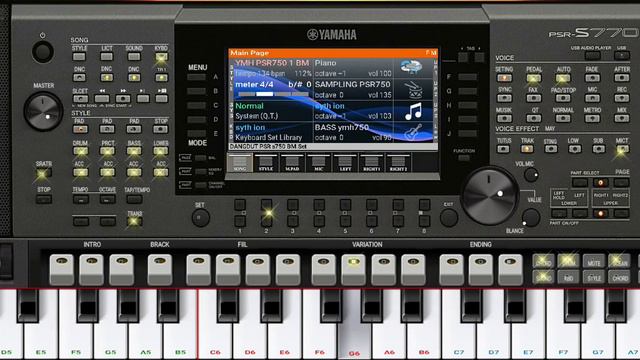The image size is (640, 360).
Task: Click the fast-forward button in SONG section
Action: pos(123,98)
